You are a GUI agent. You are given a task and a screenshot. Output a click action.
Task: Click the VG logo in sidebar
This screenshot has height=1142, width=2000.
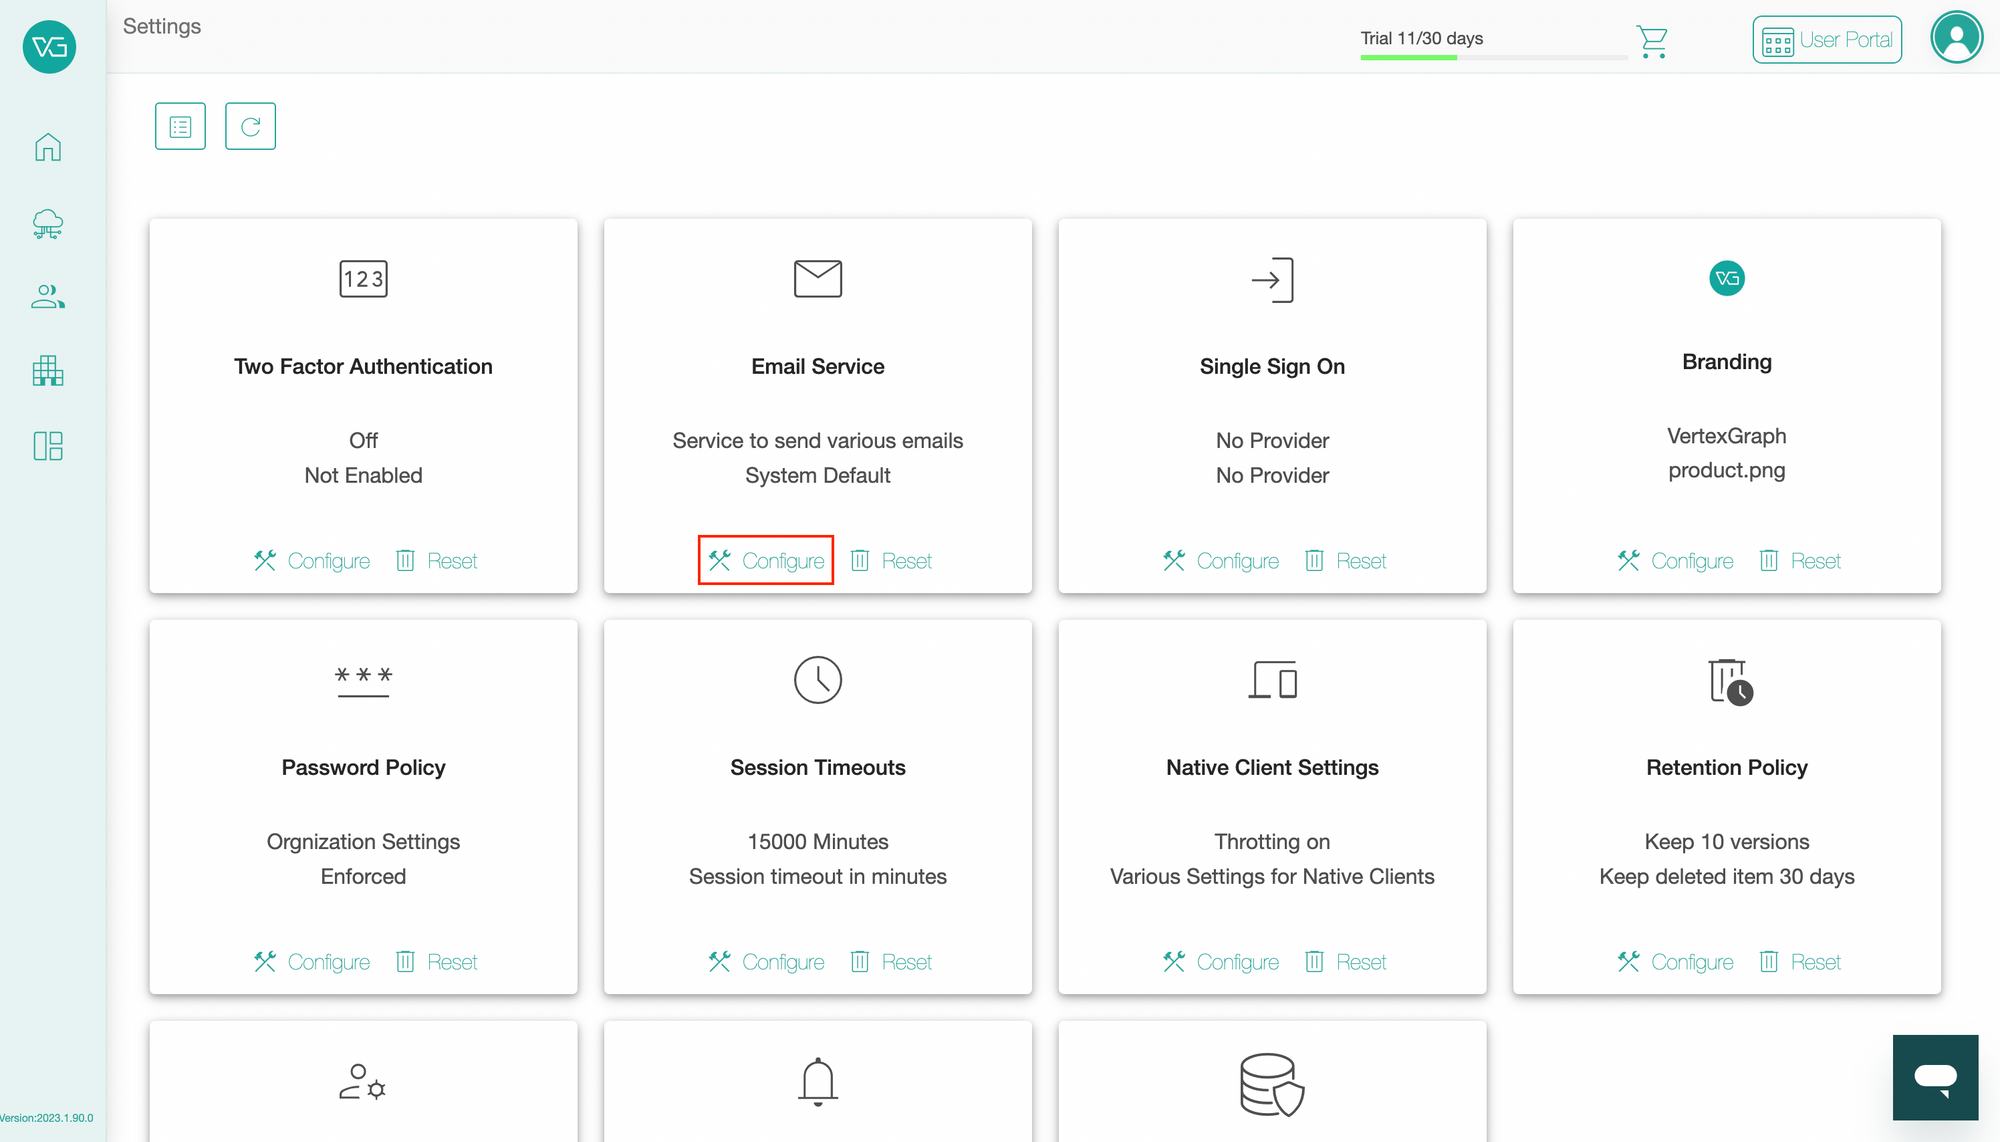point(49,46)
